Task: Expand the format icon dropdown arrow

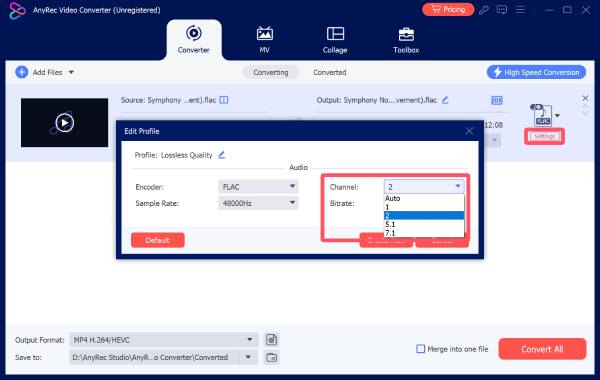Action: (558, 115)
